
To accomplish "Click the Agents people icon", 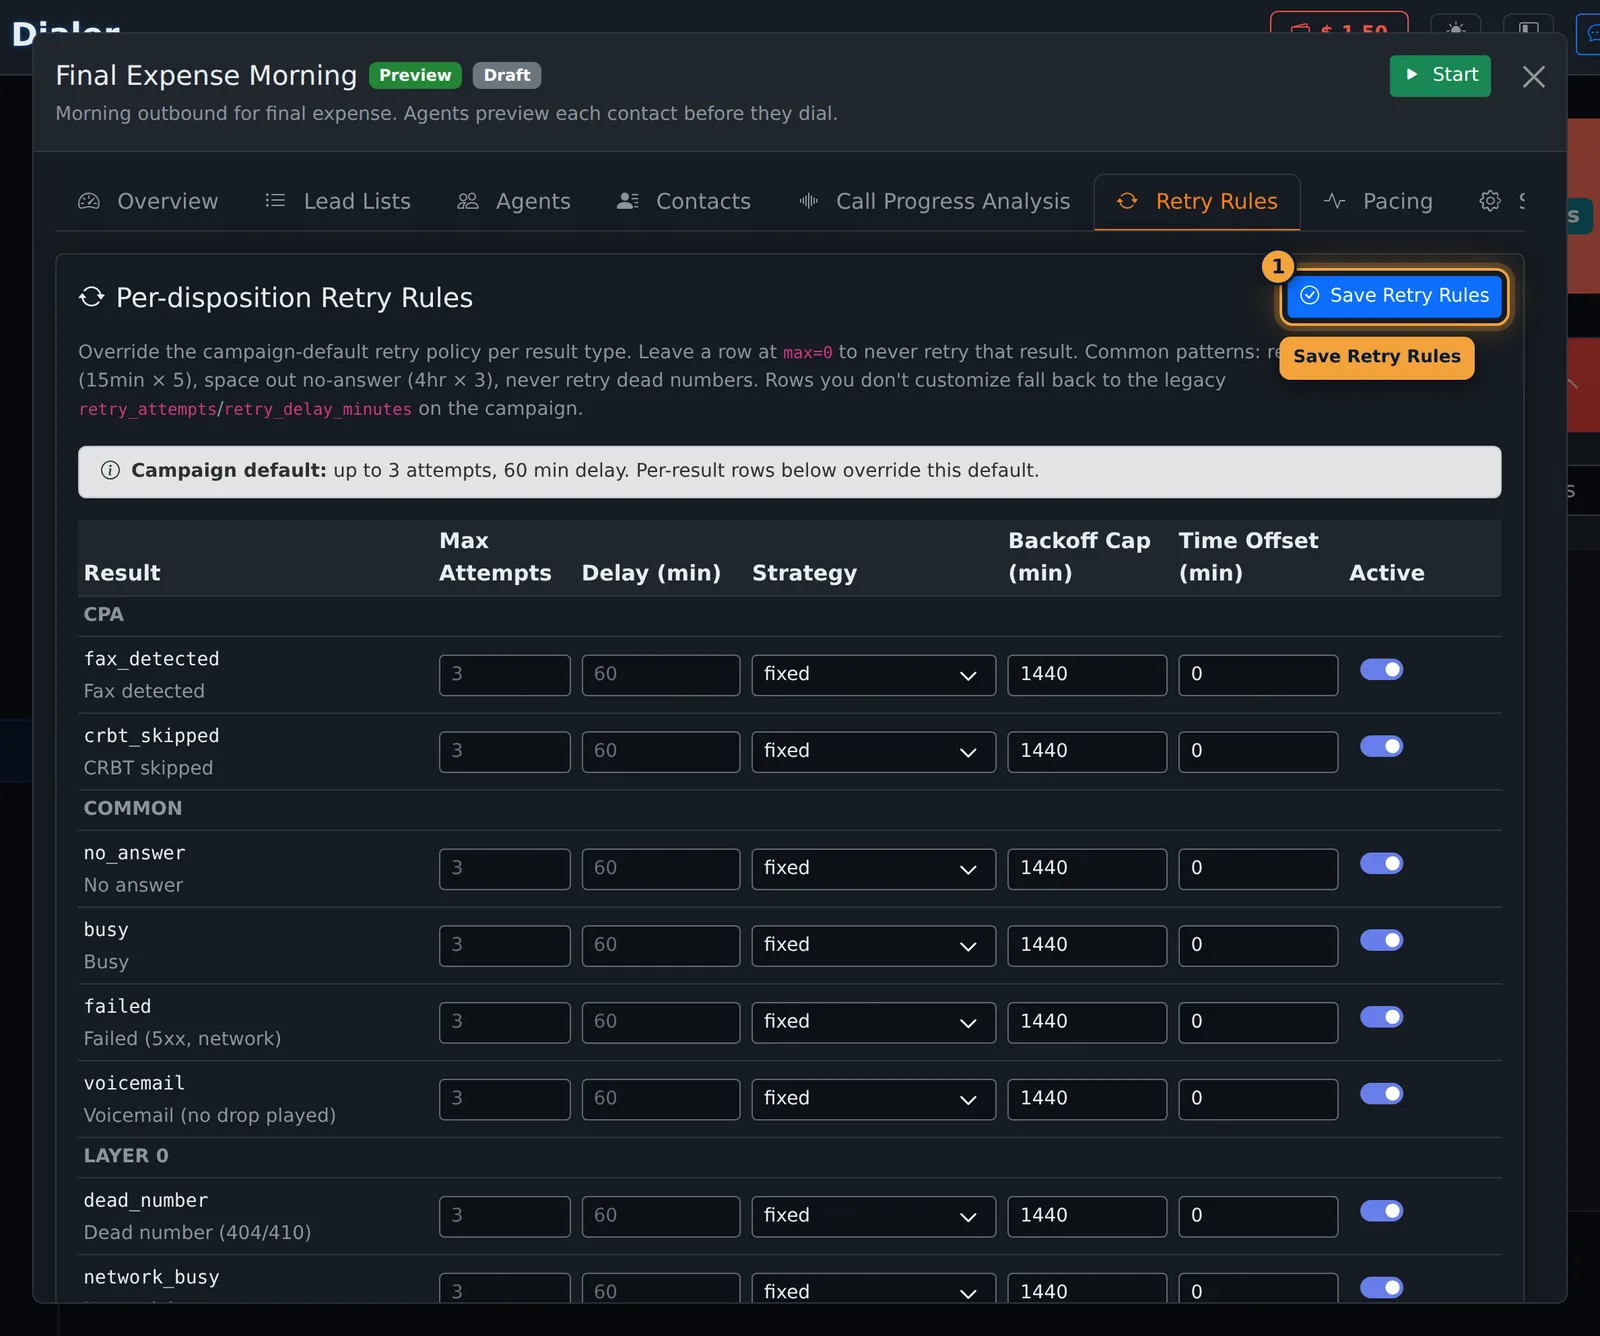I will (x=468, y=201).
